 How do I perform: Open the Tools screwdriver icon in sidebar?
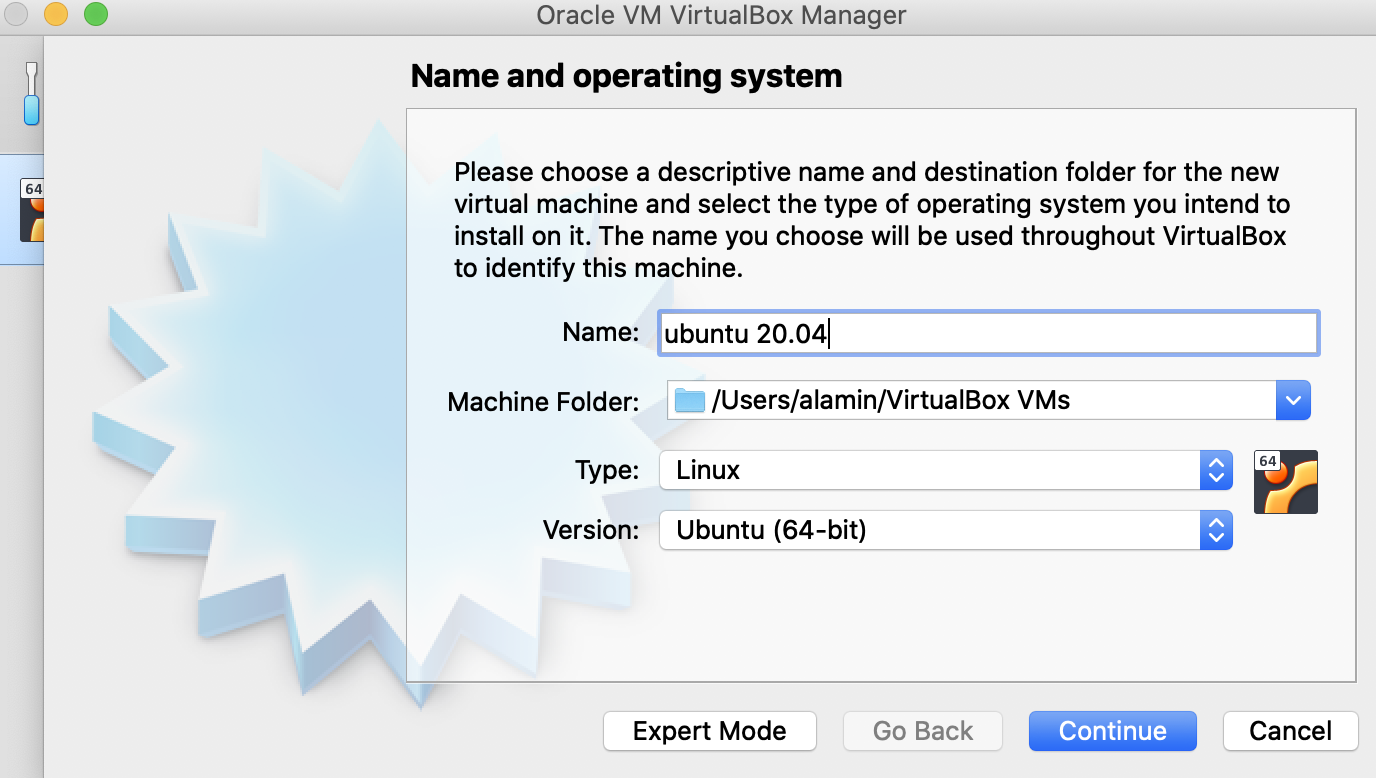coord(31,93)
